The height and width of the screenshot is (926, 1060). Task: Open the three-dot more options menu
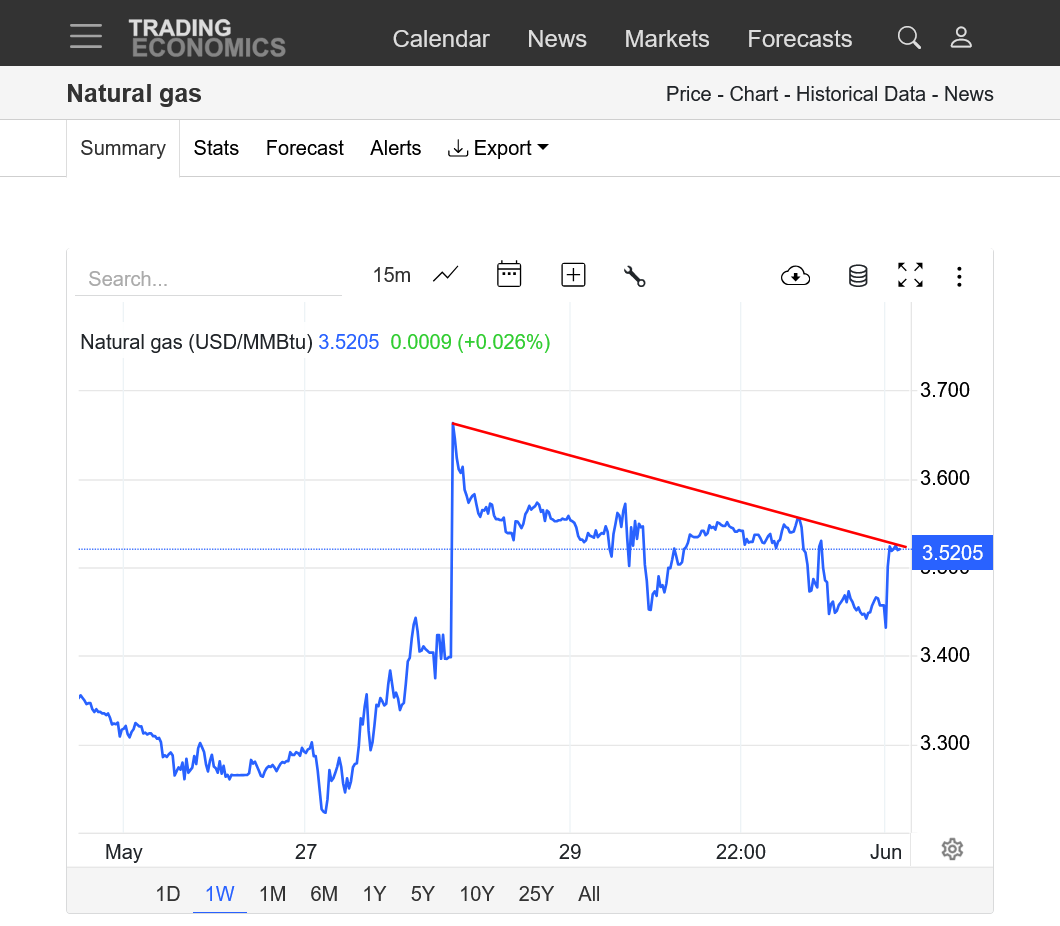pyautogui.click(x=959, y=276)
